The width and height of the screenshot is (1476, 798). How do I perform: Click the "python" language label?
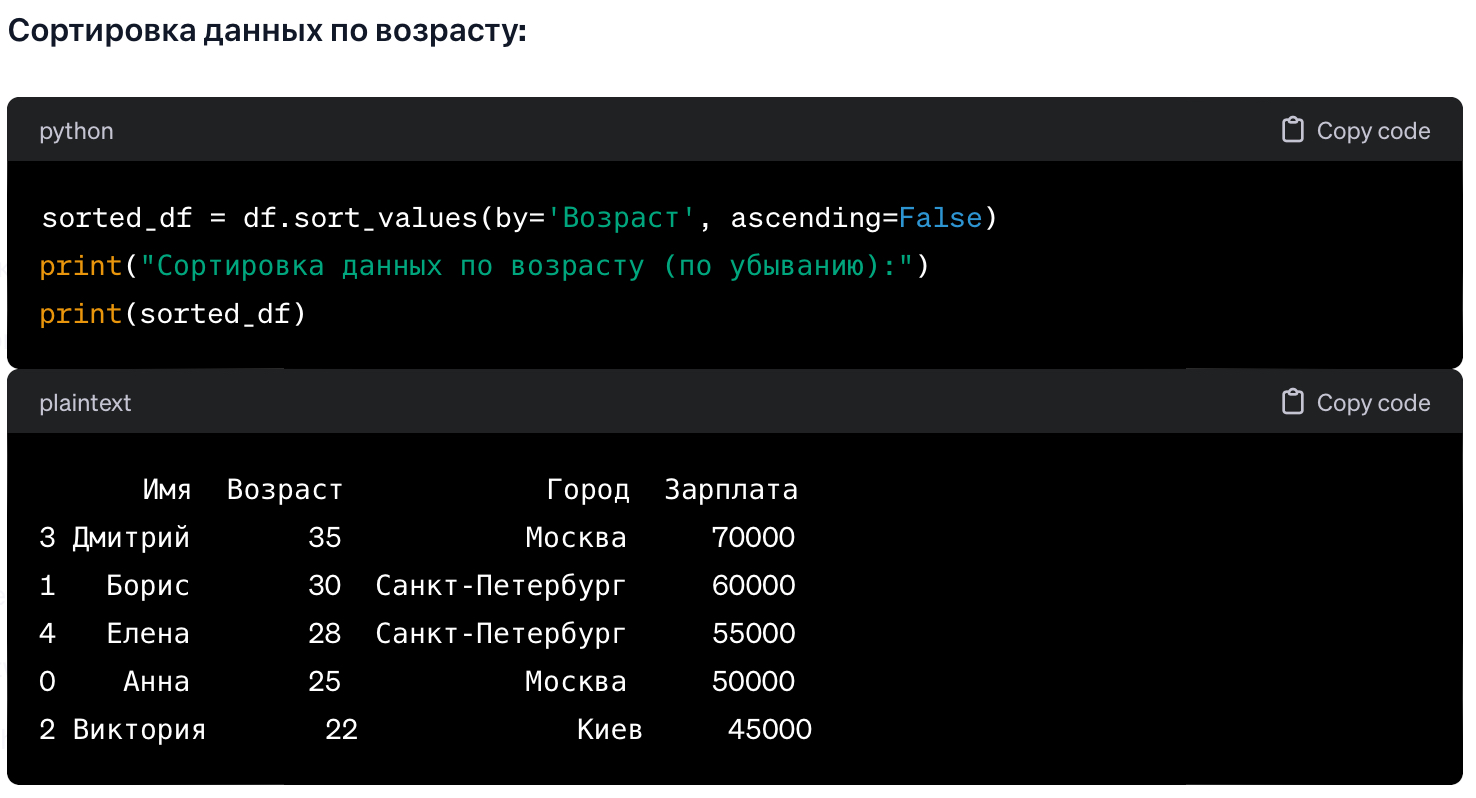(76, 132)
